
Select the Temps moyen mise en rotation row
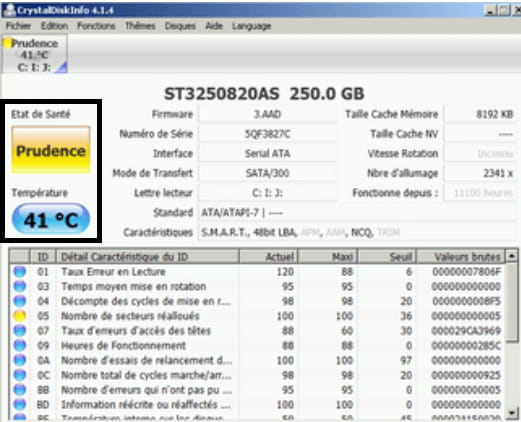click(257, 286)
